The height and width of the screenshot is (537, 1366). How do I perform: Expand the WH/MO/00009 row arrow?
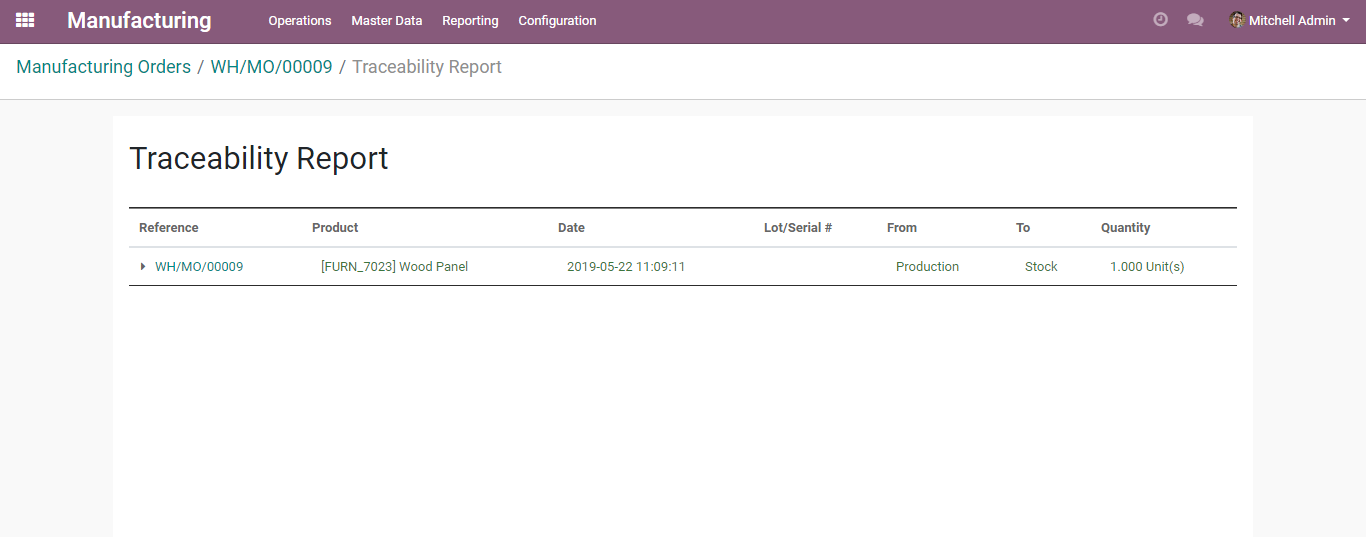pos(143,267)
